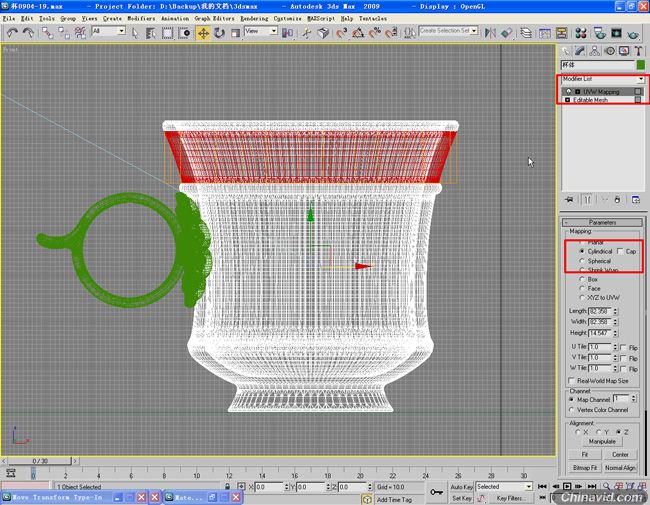650x505 pixels.
Task: Toggle the Angle Snap icon
Action: [x=358, y=33]
